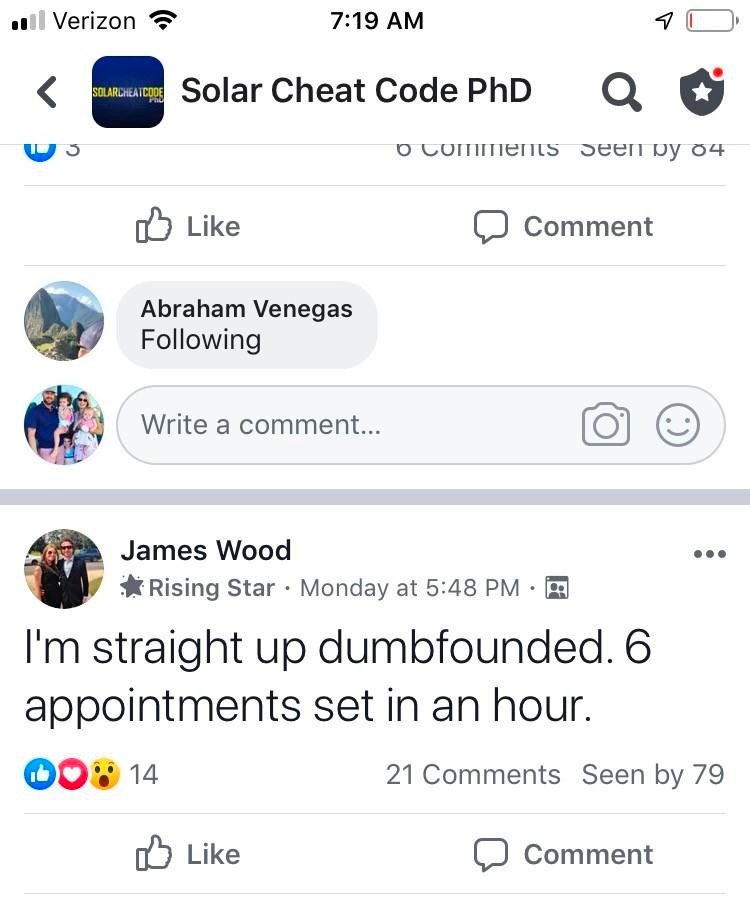Screen dimensions: 750x909
Task: View the reactions on James Wood's post
Action: pyautogui.click(x=91, y=775)
